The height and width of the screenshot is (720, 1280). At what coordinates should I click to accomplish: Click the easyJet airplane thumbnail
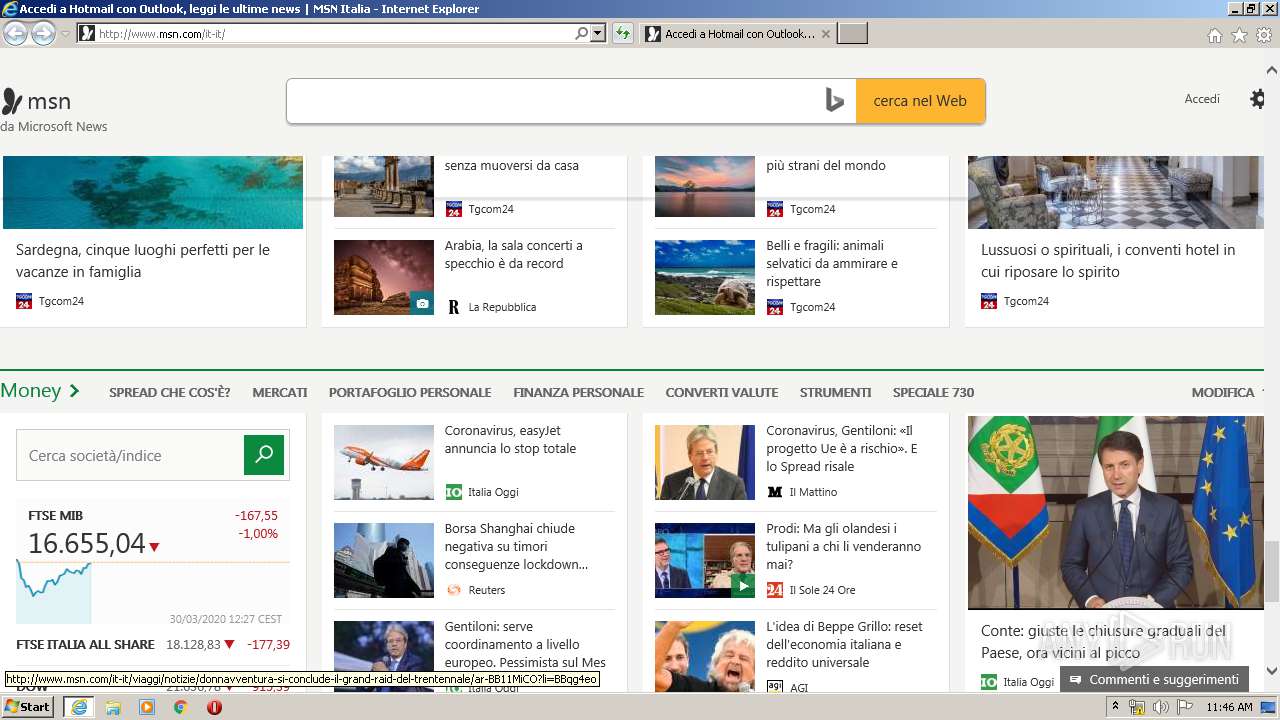point(384,462)
